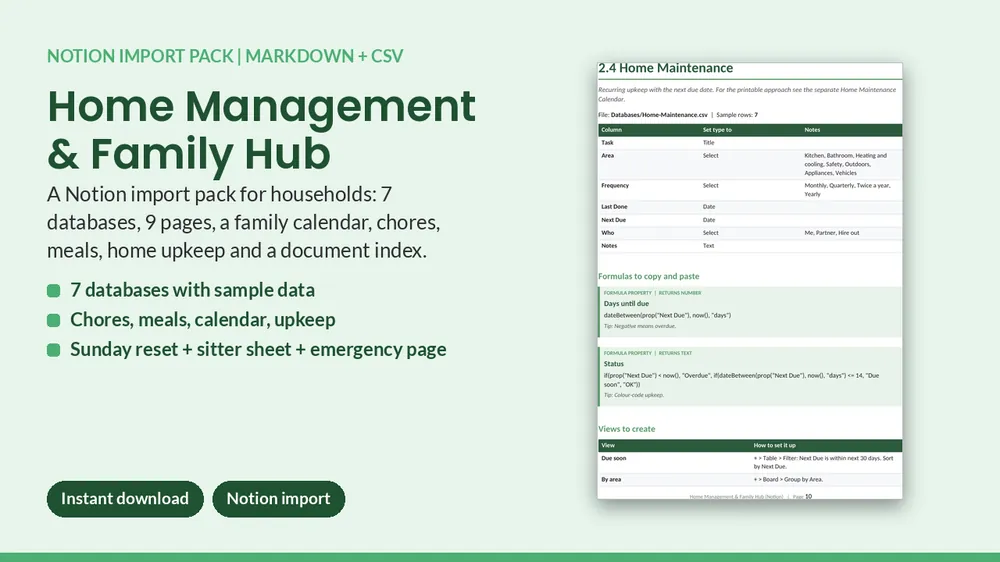
Task: Click the 'Text' type cell in the Notes row
Action: (x=709, y=246)
